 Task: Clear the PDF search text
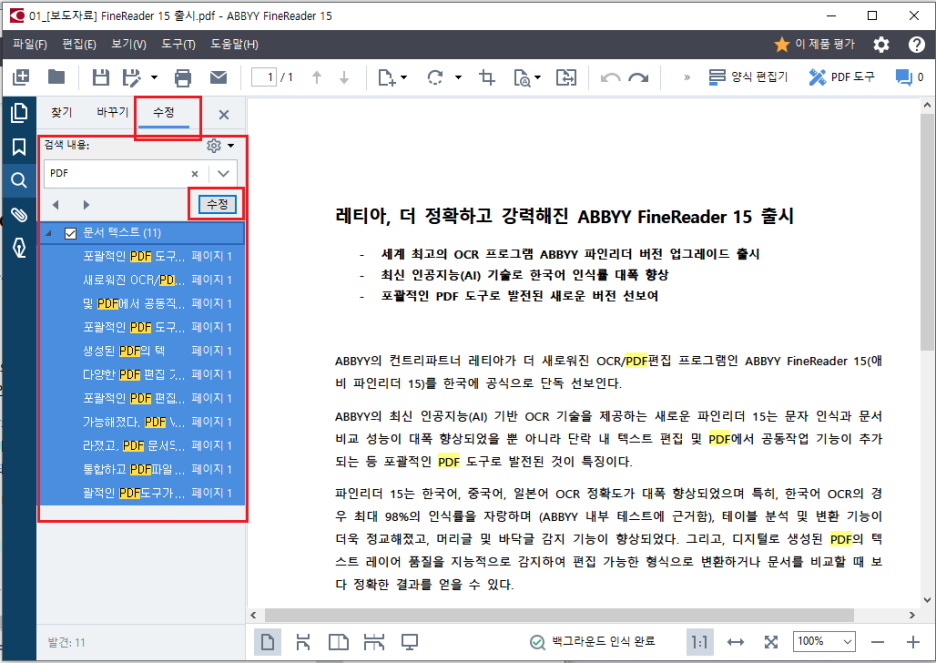(x=195, y=174)
